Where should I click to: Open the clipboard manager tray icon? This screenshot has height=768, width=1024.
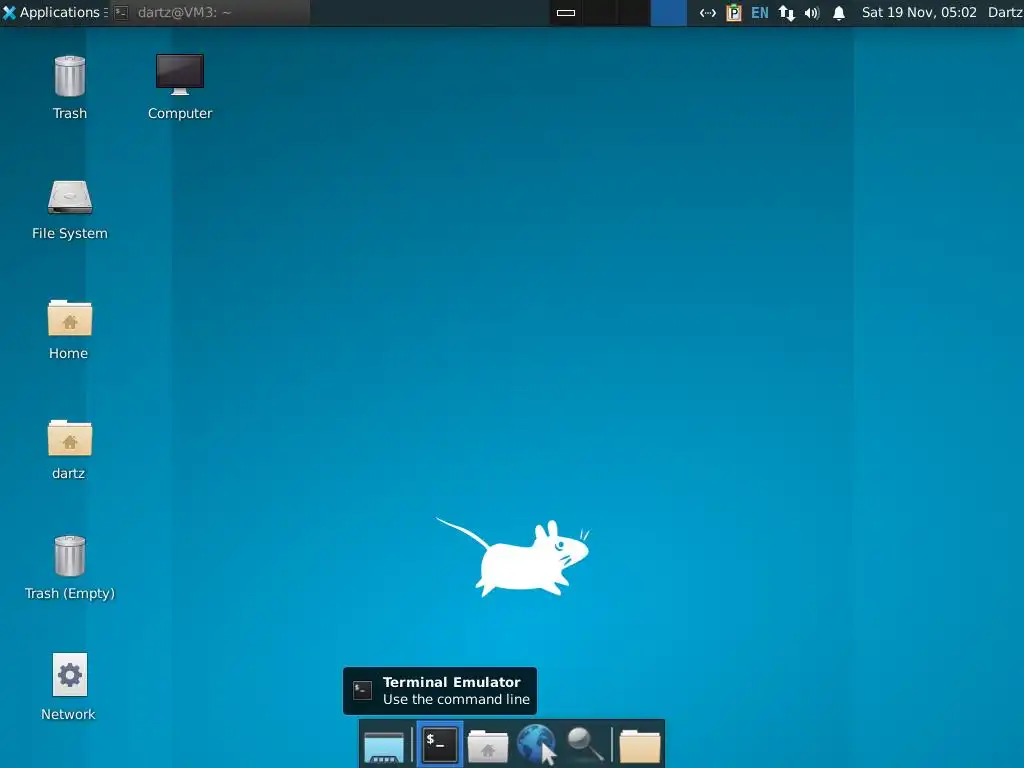click(x=733, y=12)
